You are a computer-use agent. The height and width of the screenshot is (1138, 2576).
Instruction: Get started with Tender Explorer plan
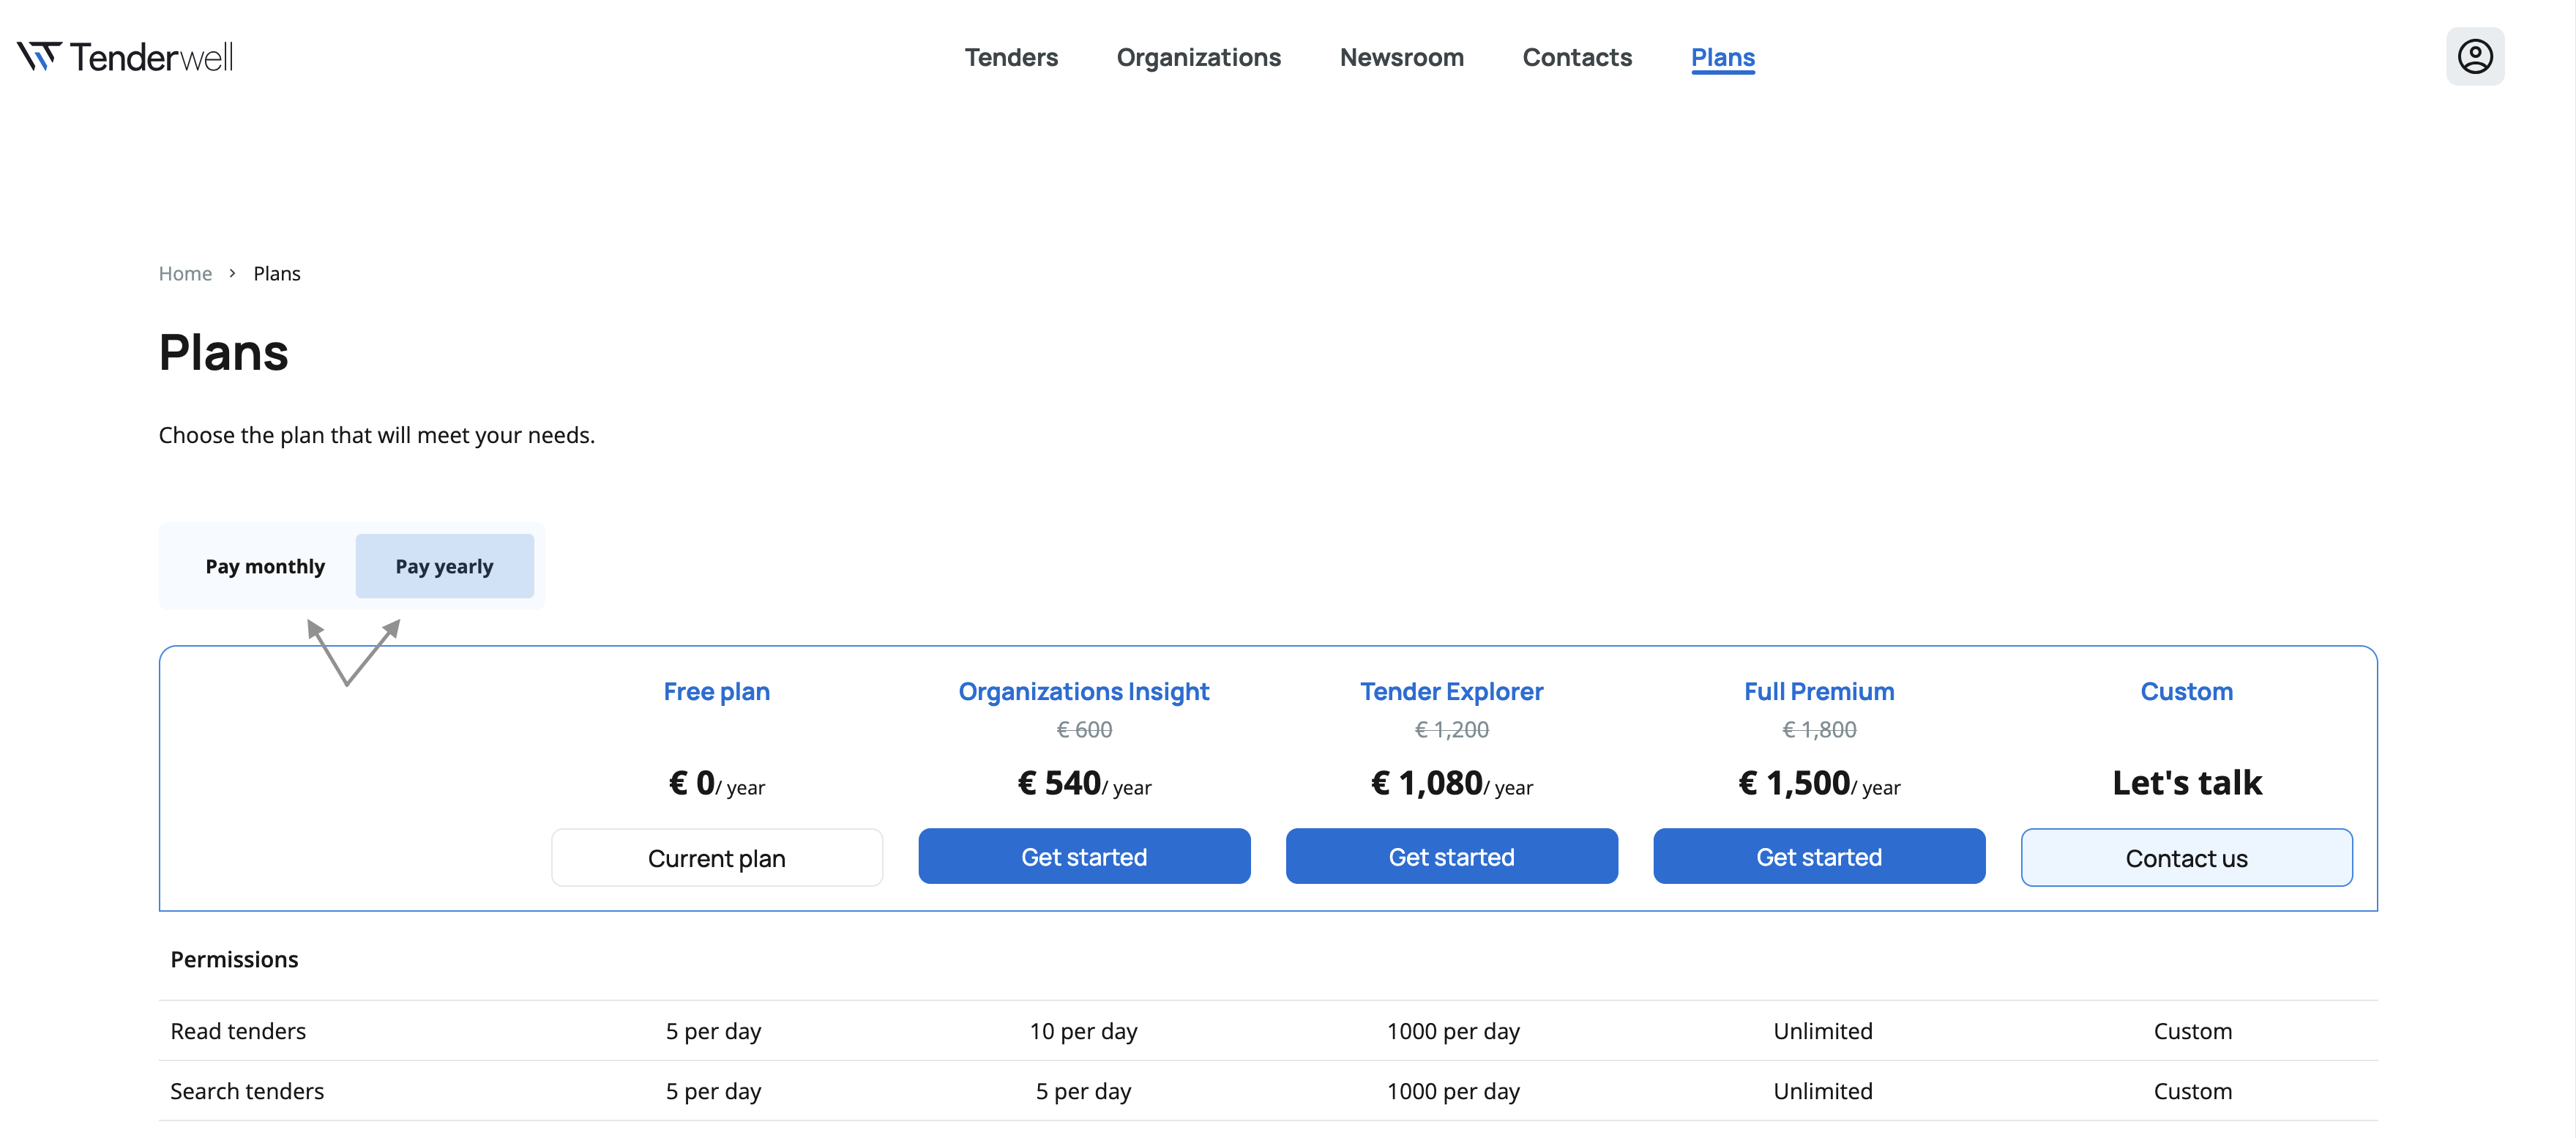pyautogui.click(x=1451, y=856)
